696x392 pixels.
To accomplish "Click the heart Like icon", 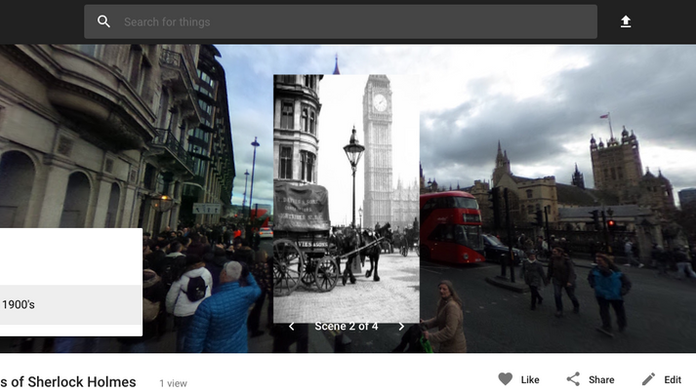I will coord(505,379).
